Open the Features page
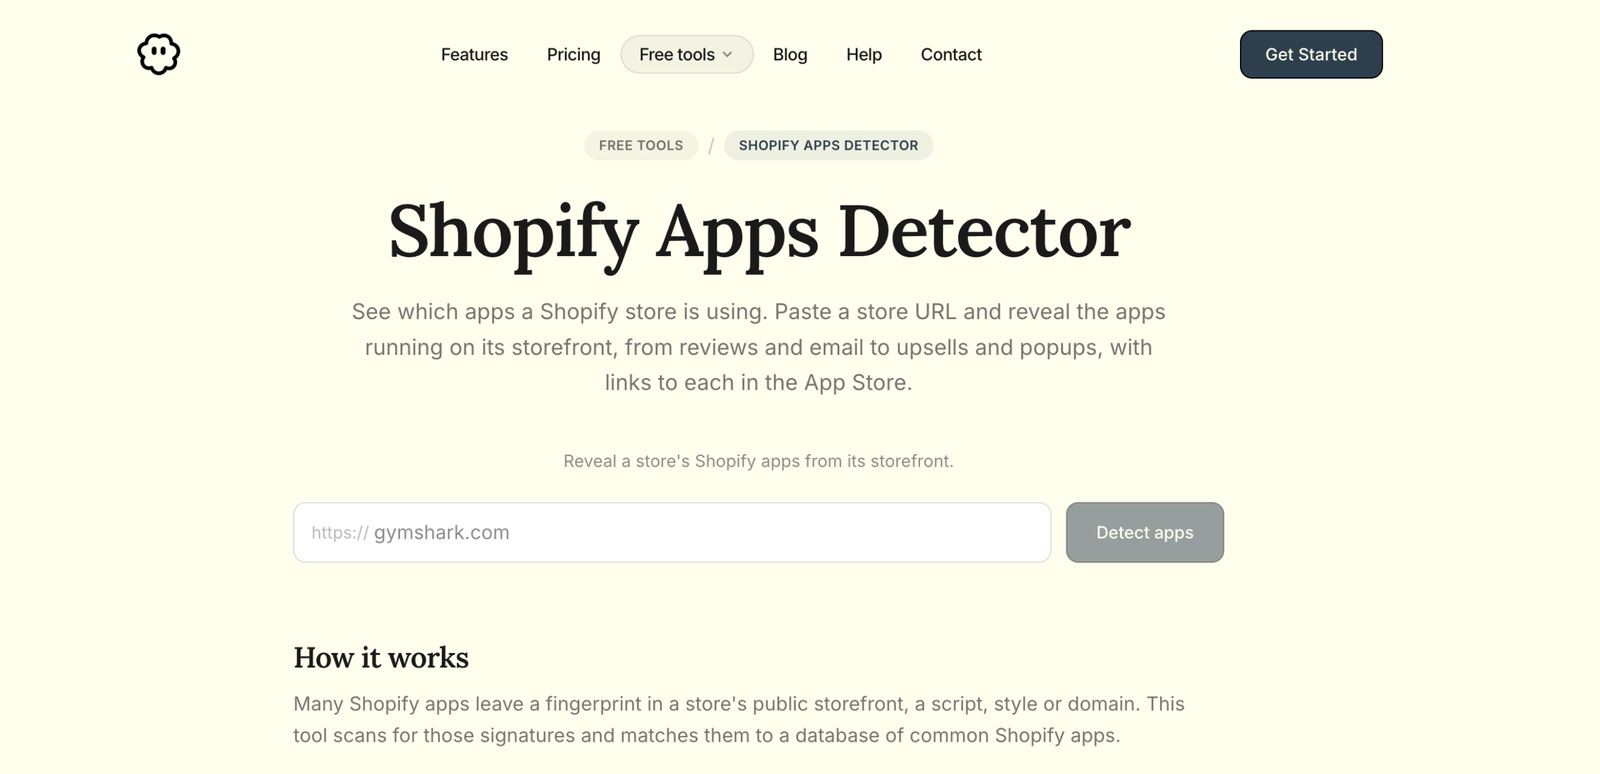Screen dimensions: 1600x774 [474, 55]
